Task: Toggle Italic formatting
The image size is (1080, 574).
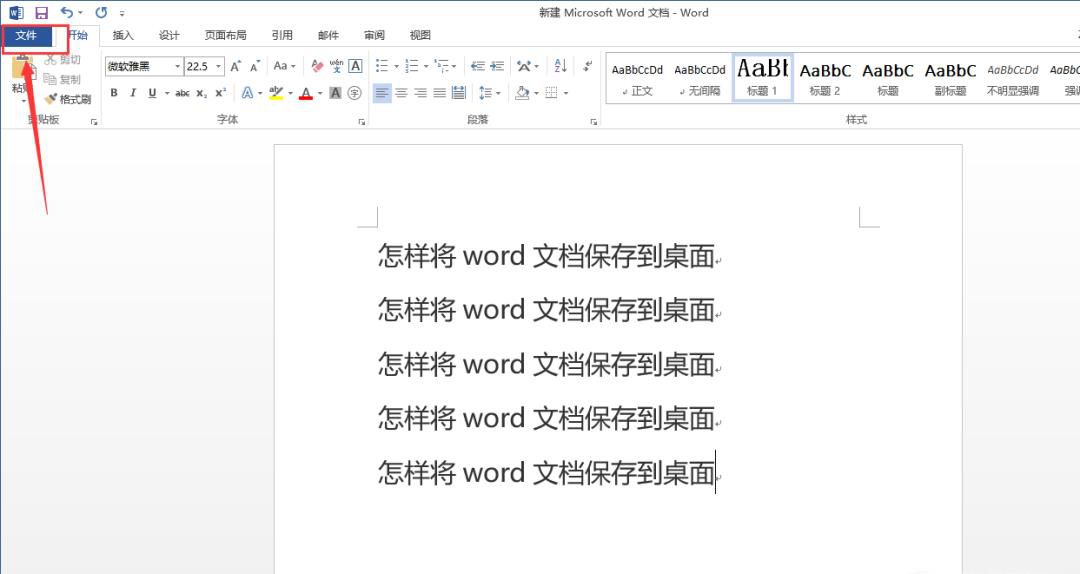Action: pyautogui.click(x=133, y=93)
